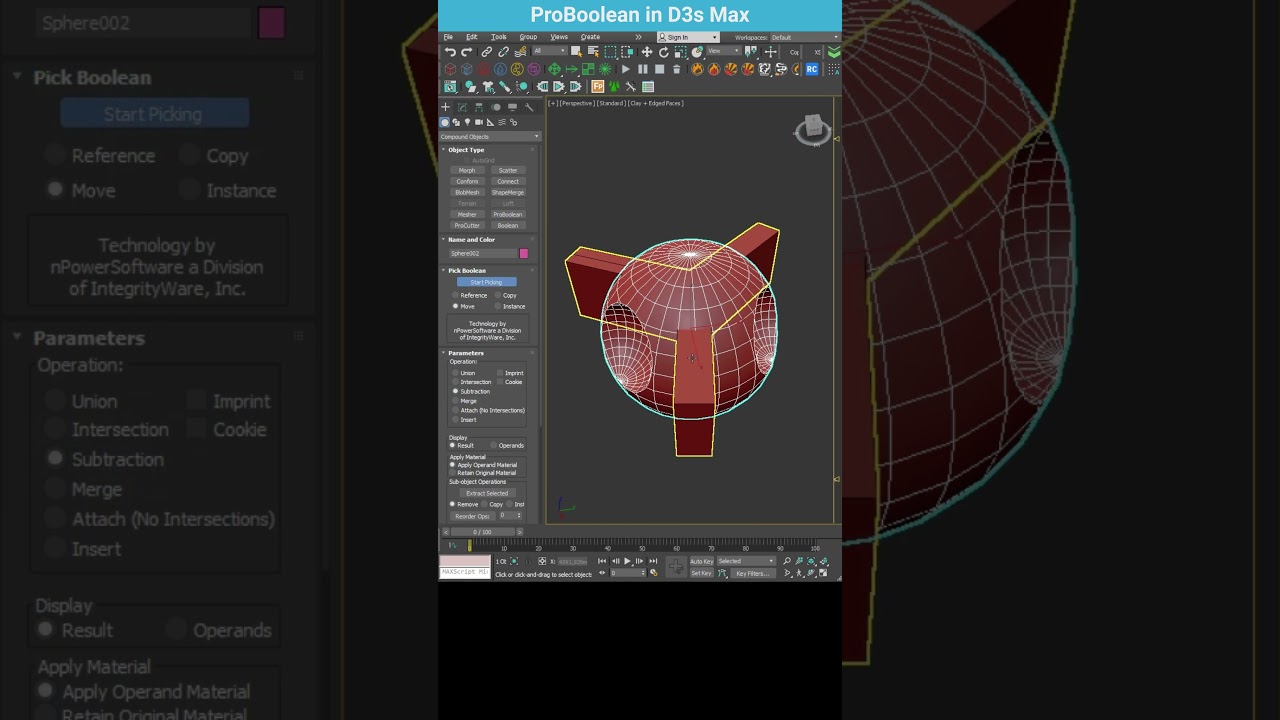Select the Cameras category icon

click(x=479, y=122)
